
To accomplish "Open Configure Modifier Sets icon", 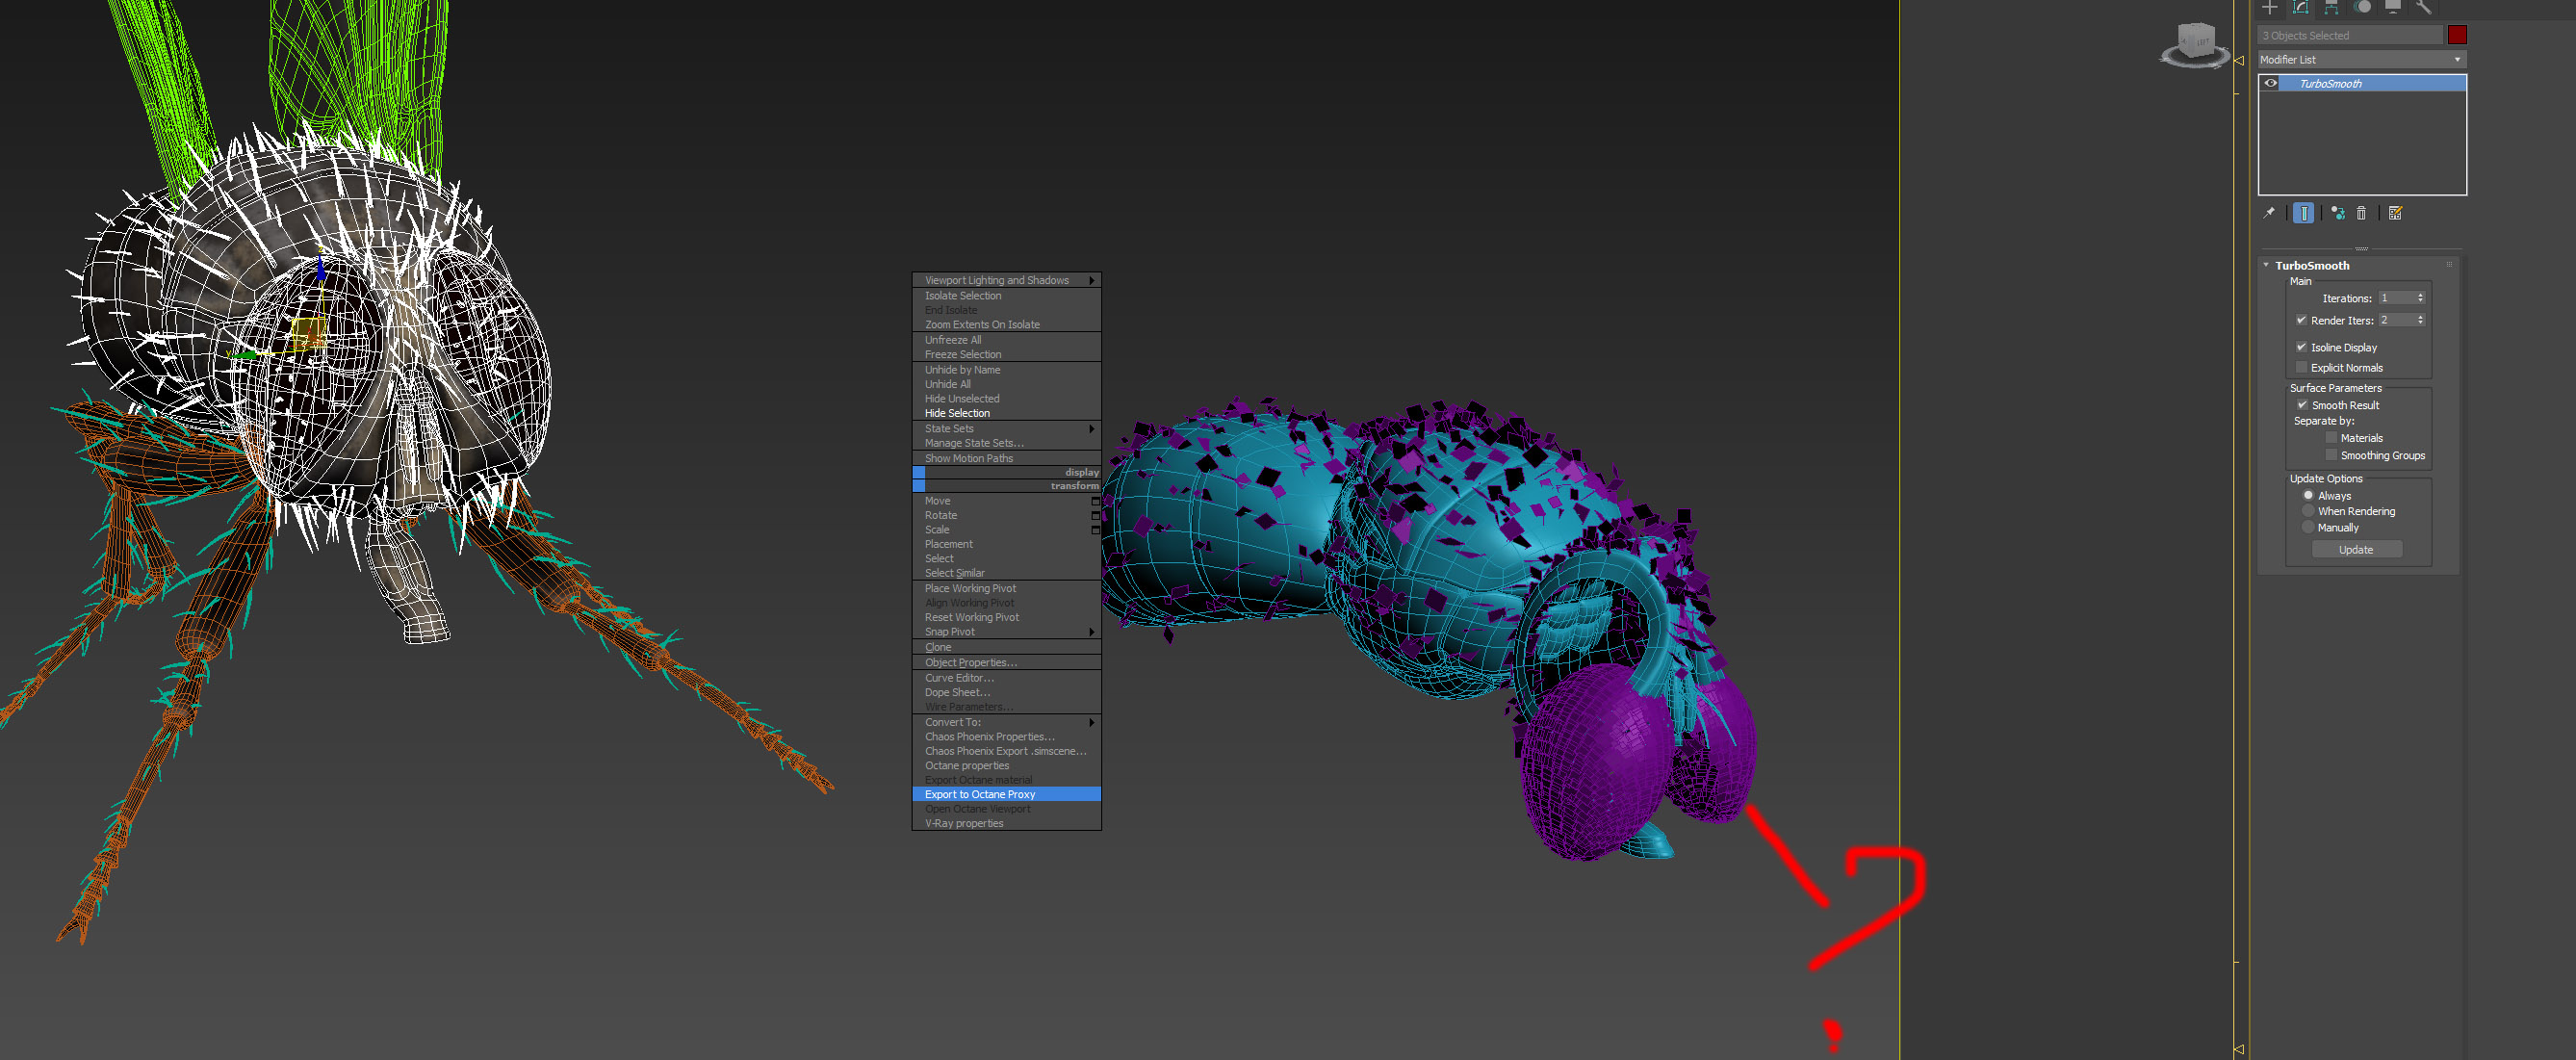I will tap(2395, 213).
